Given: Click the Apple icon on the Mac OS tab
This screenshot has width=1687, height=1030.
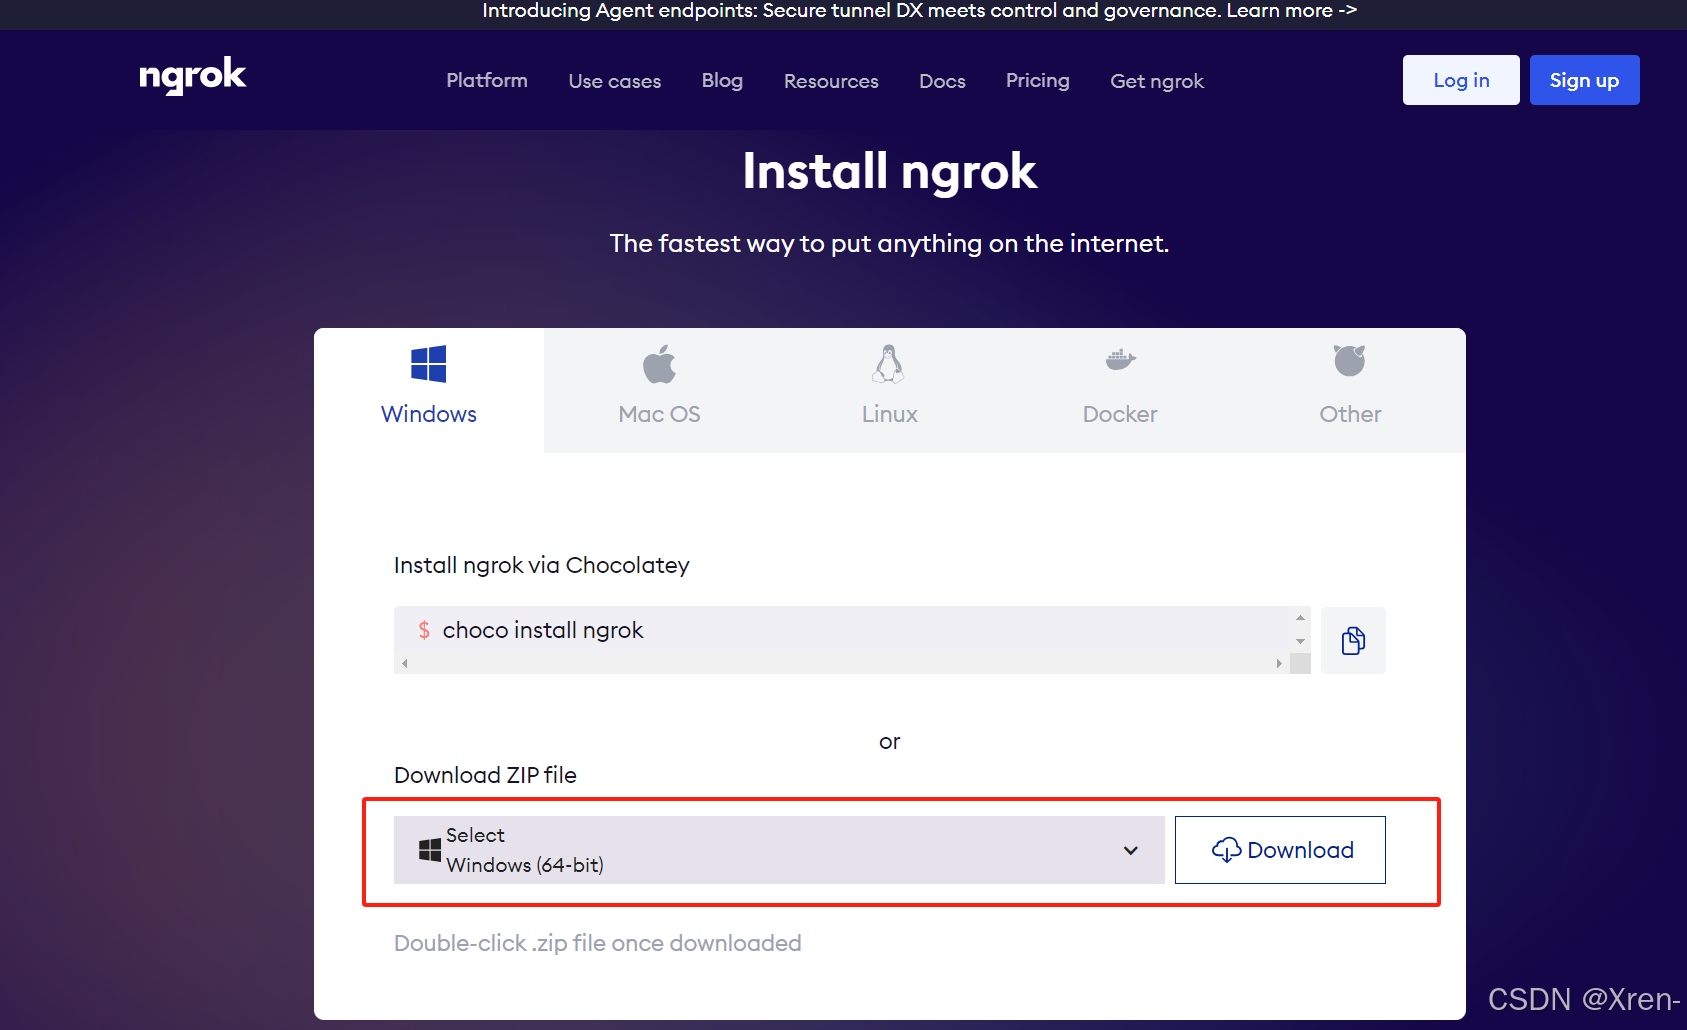Looking at the screenshot, I should click(x=659, y=363).
